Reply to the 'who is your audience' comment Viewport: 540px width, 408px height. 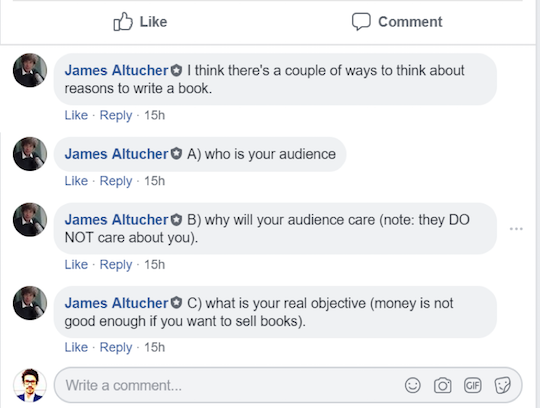click(116, 181)
